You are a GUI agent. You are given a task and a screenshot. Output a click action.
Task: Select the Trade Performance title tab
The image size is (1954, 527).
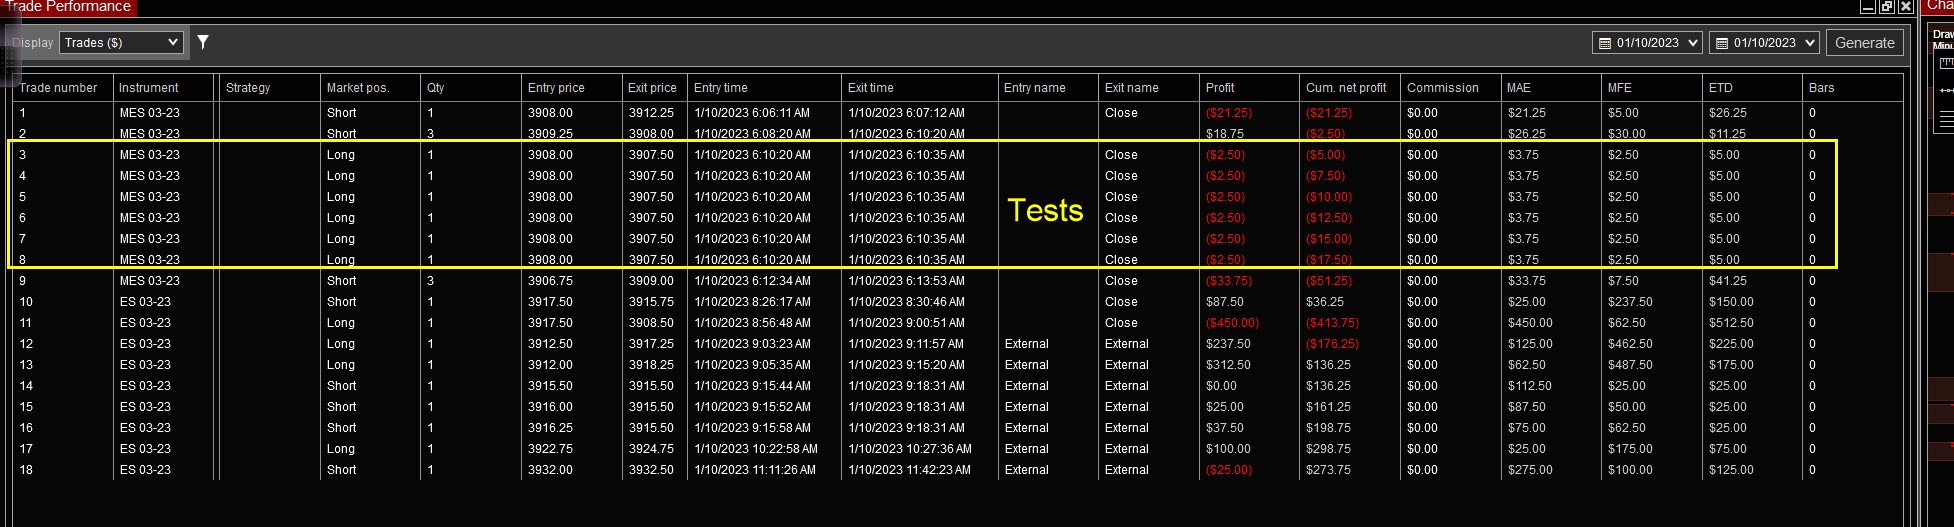(x=68, y=7)
